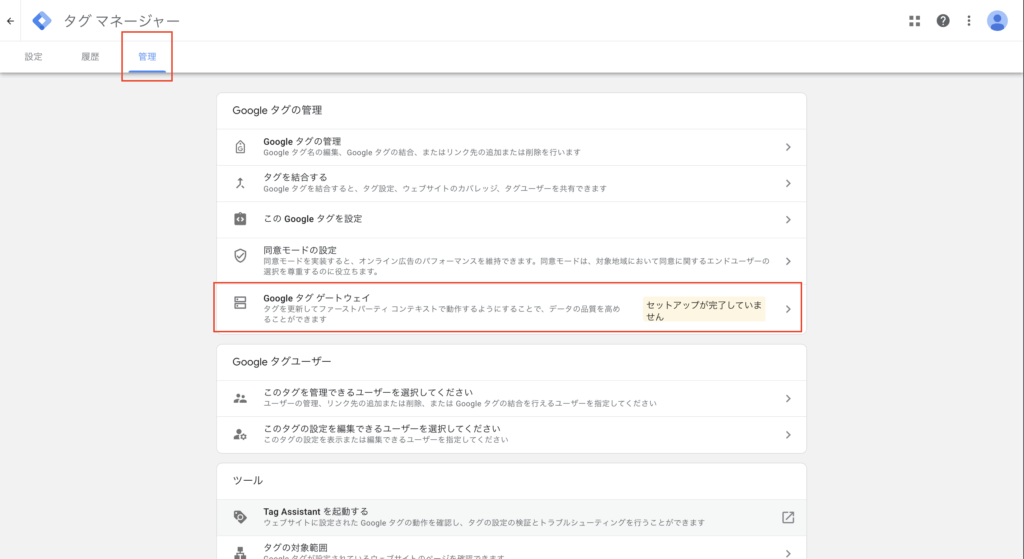
Task: Open the bold Google タグの管理 row title
Action: coord(302,141)
